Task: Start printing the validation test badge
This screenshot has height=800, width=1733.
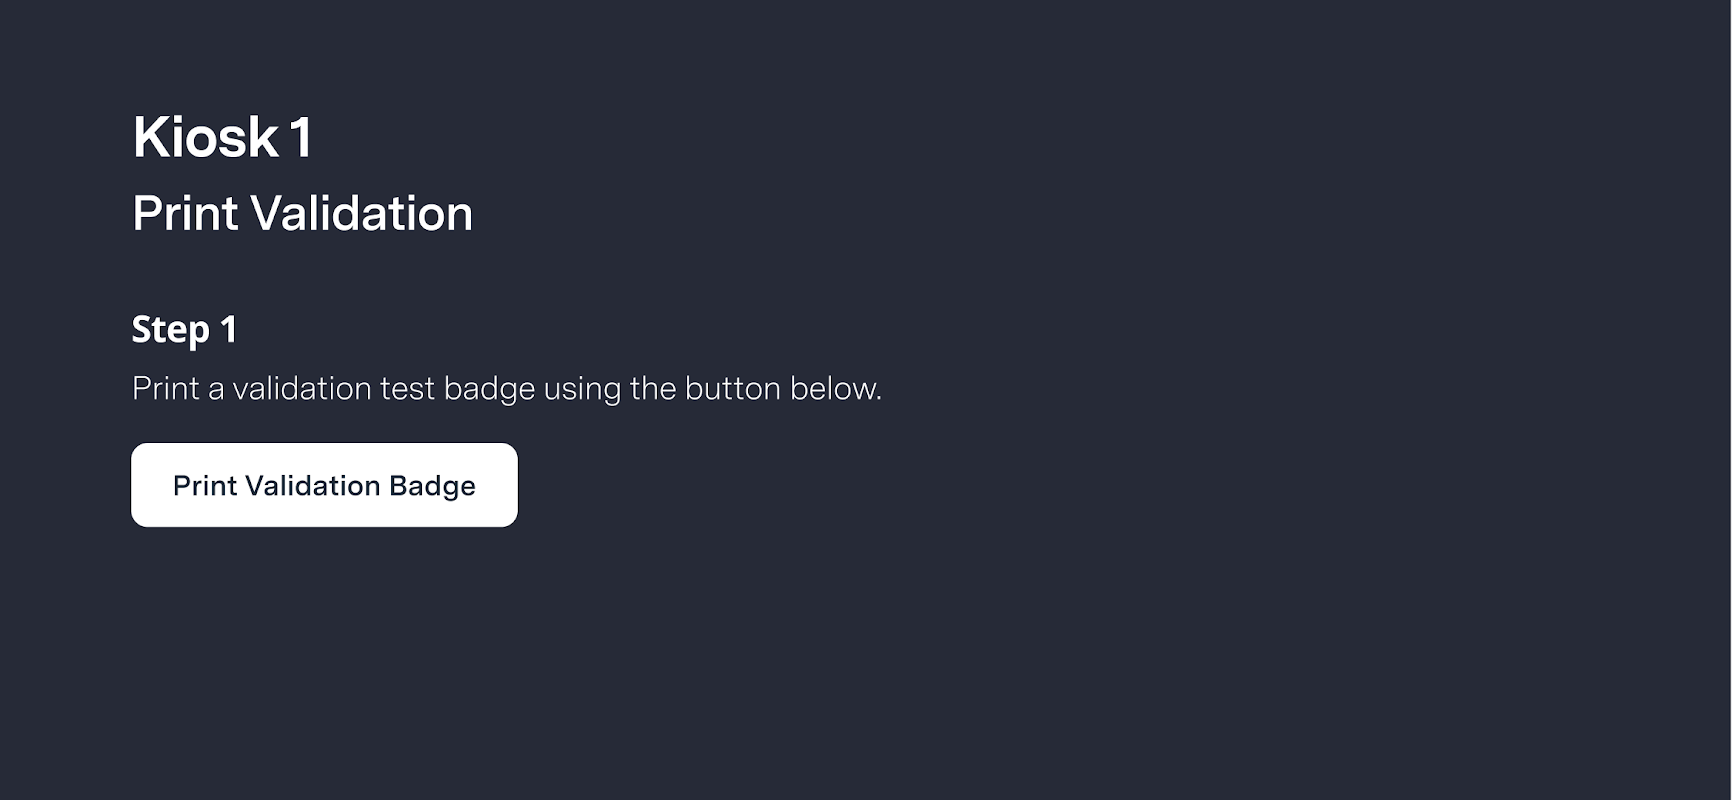Action: (324, 485)
